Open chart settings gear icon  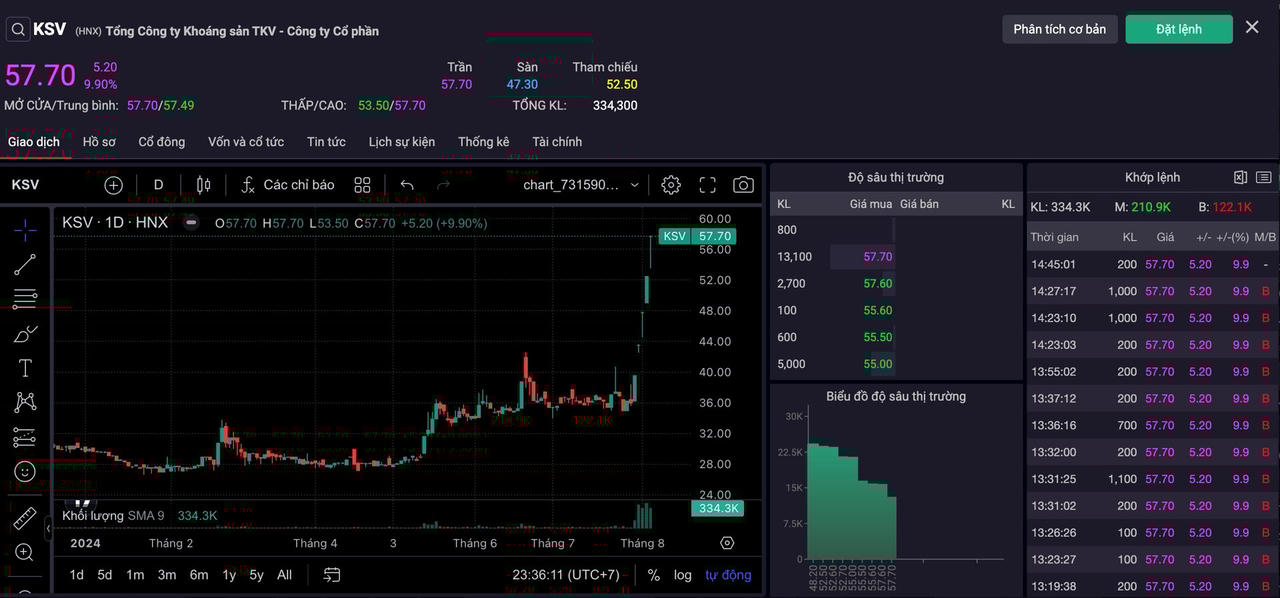671,185
